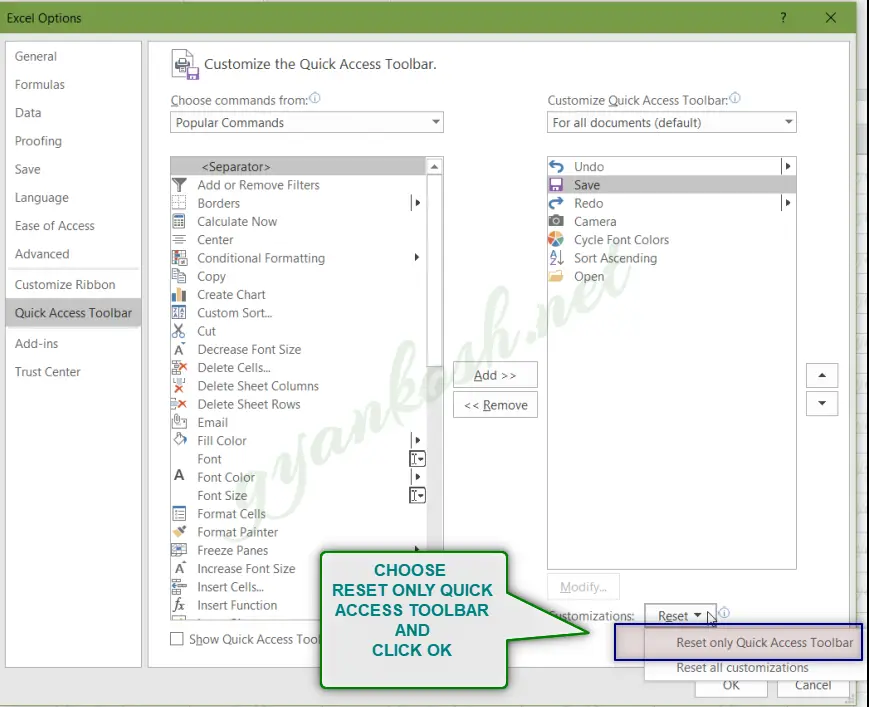Image resolution: width=869 pixels, height=707 pixels.
Task: Open the Reset dropdown button
Action: click(x=680, y=616)
